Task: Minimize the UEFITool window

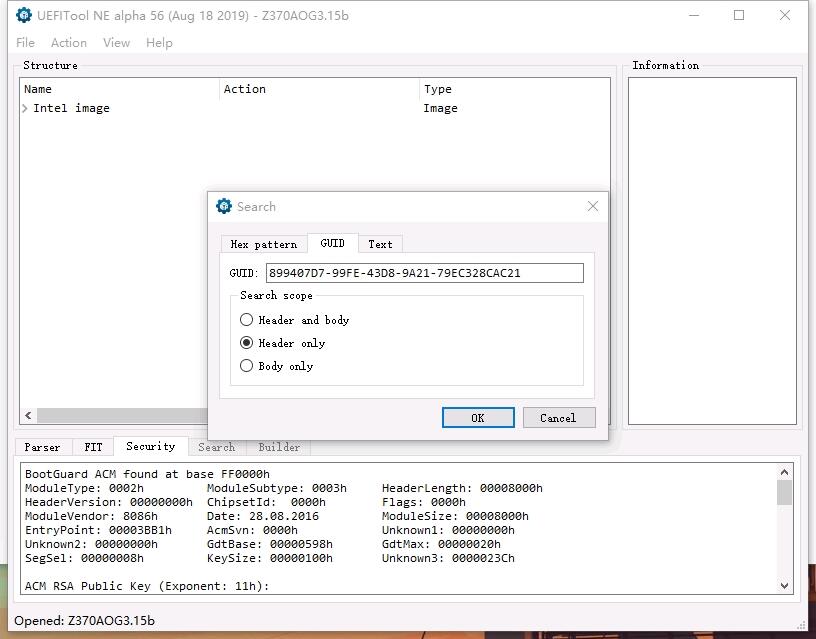Action: [694, 15]
